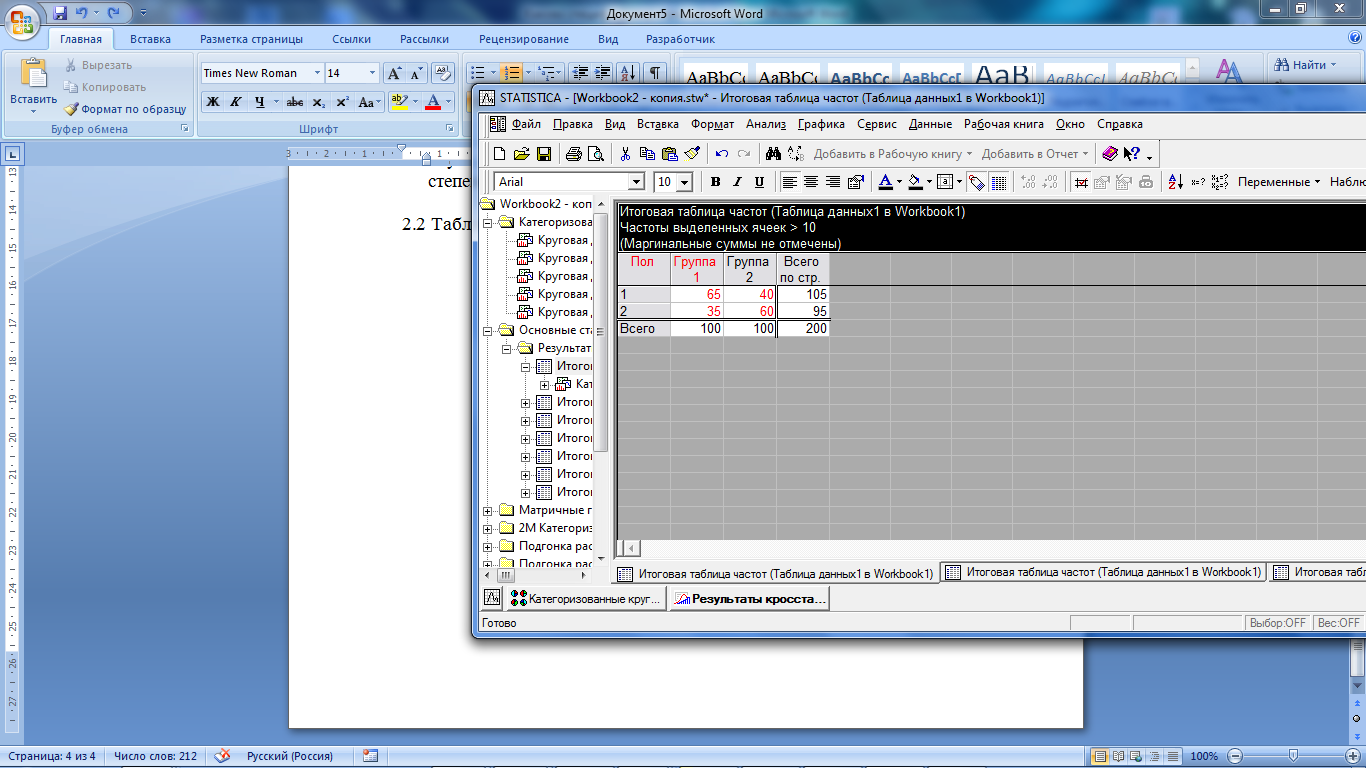Click the Результаты кросста... window button
Viewport: 1366px width, 768px height.
(x=749, y=599)
